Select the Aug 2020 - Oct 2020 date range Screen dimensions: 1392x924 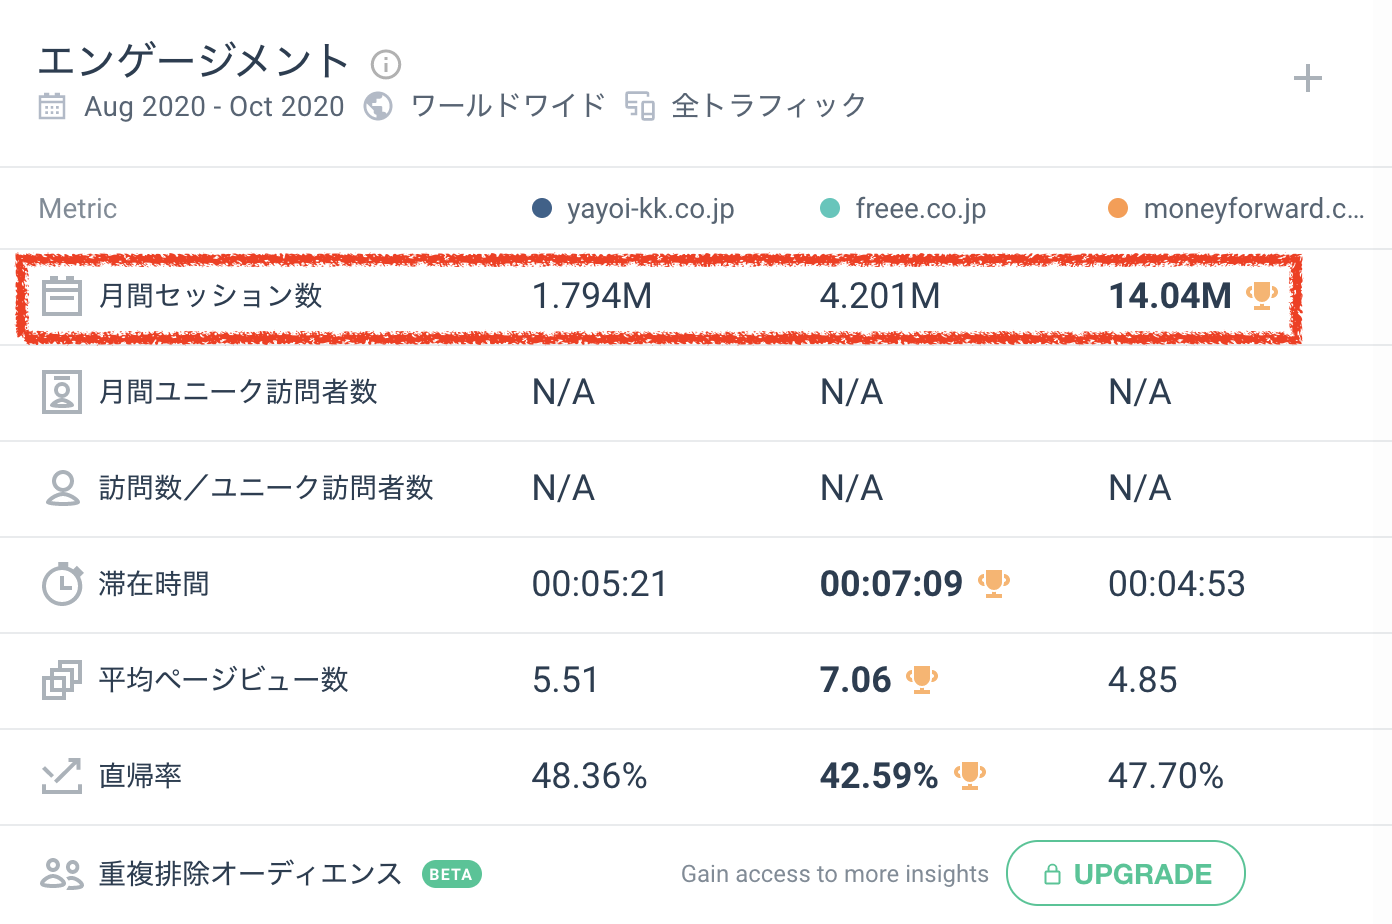[214, 106]
